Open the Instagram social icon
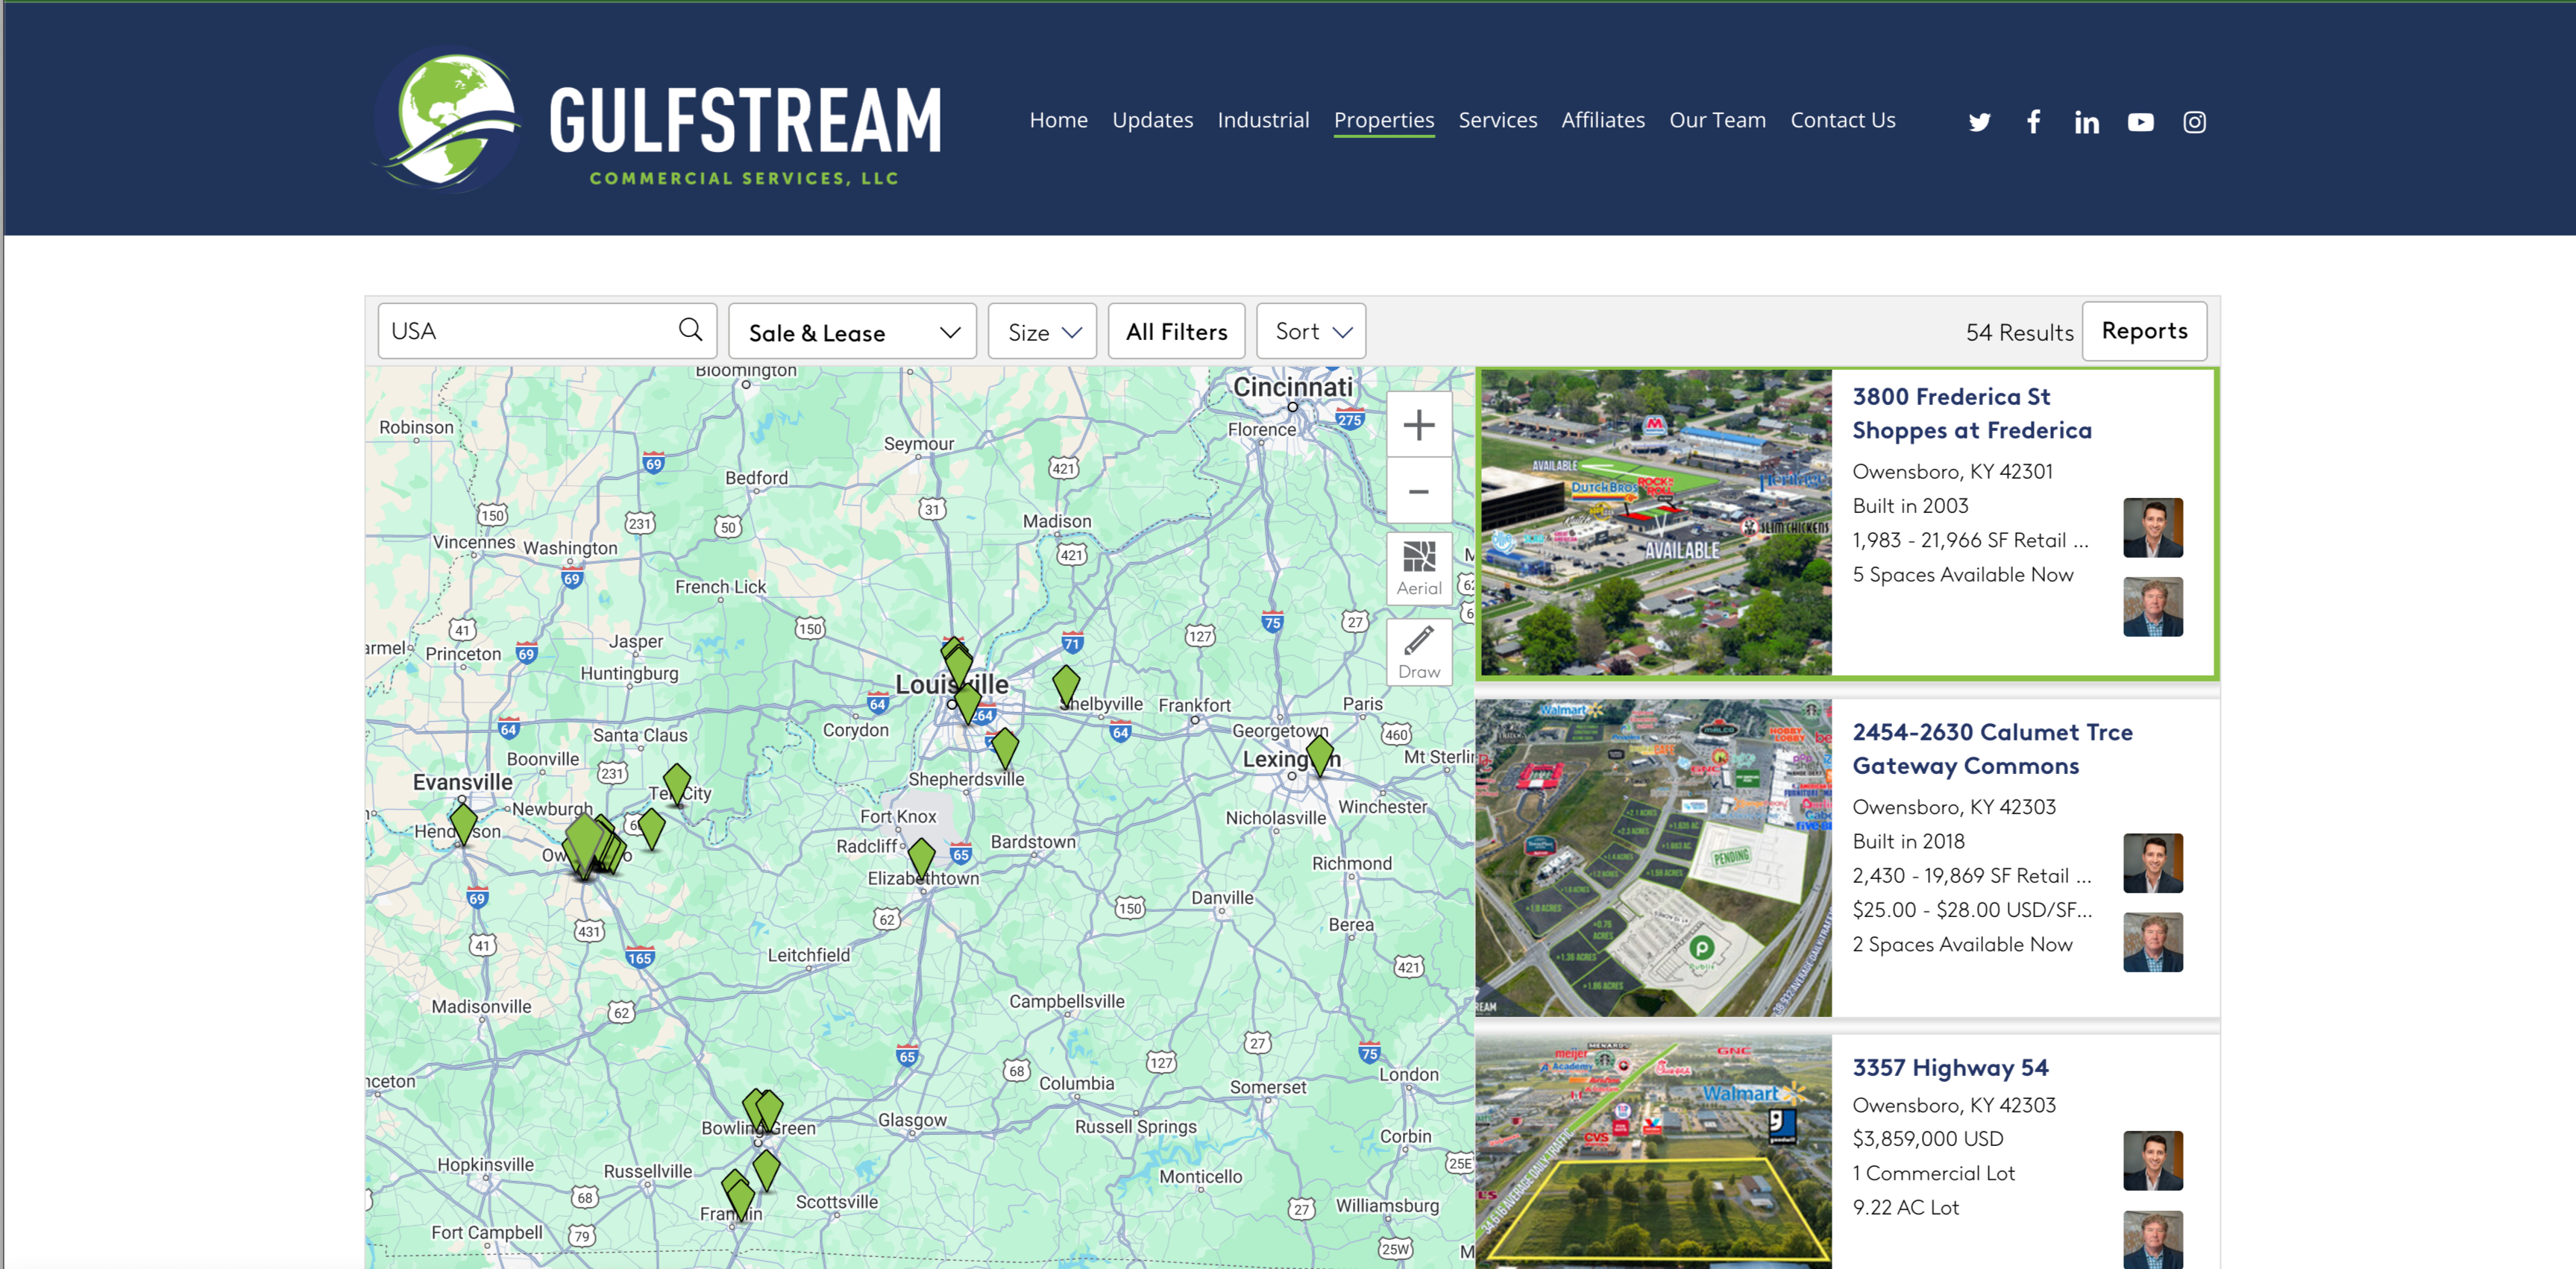The image size is (2576, 1269). click(x=2194, y=122)
